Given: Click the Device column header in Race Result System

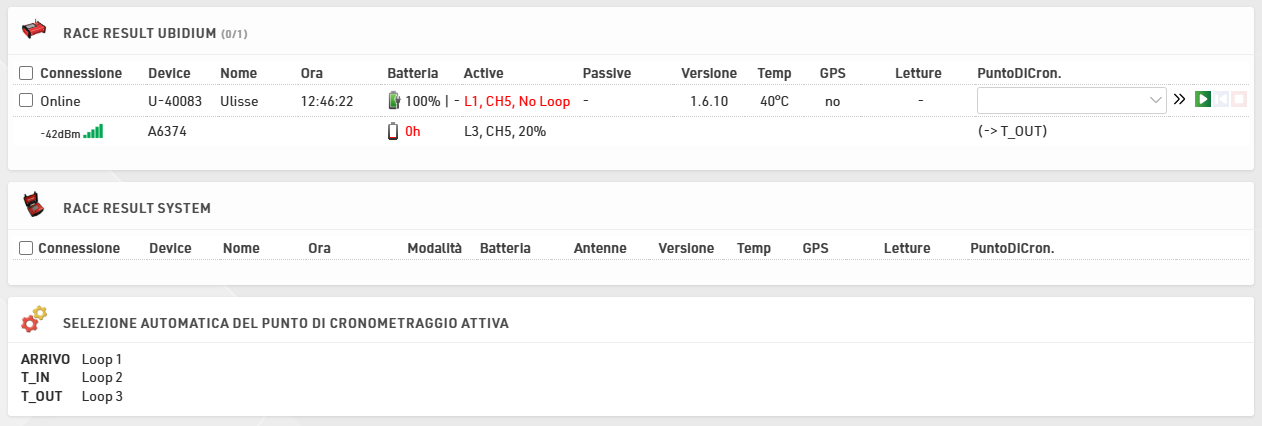Looking at the screenshot, I should tap(169, 248).
